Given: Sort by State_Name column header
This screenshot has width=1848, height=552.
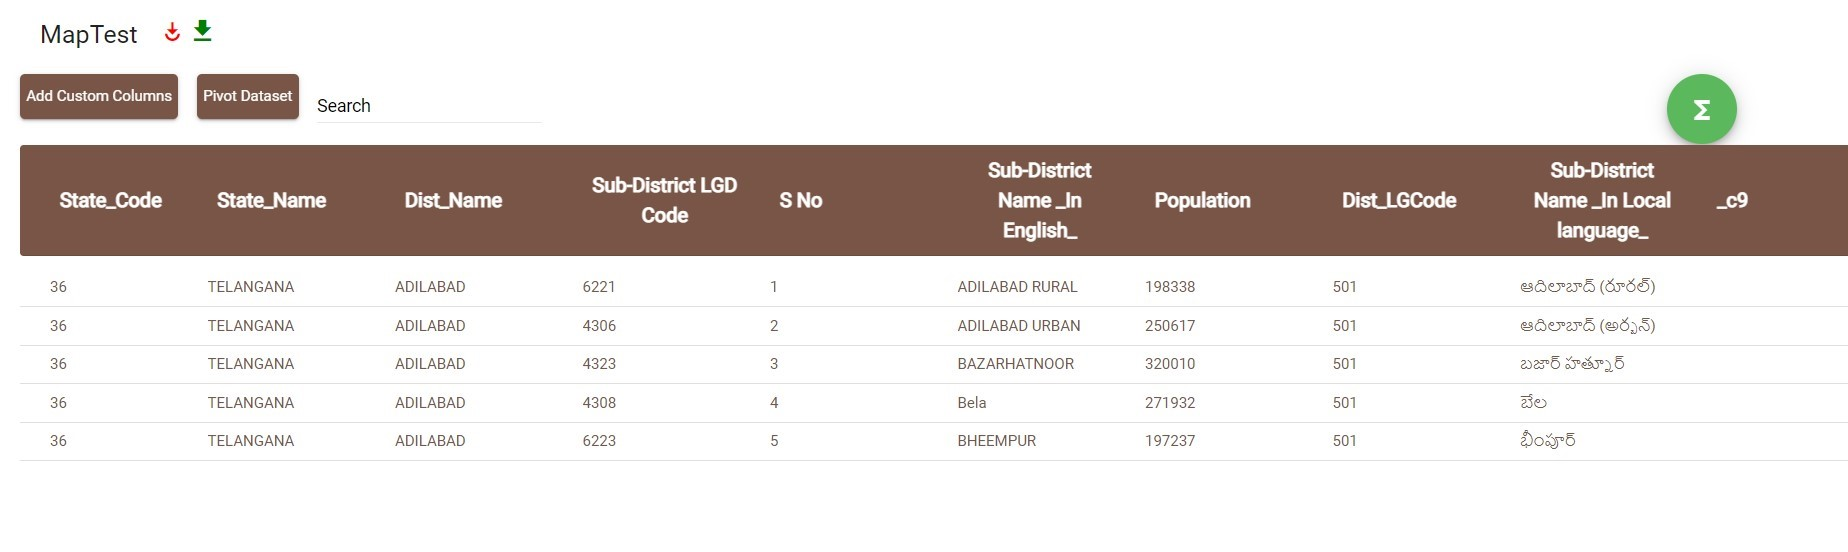Looking at the screenshot, I should click(x=271, y=200).
